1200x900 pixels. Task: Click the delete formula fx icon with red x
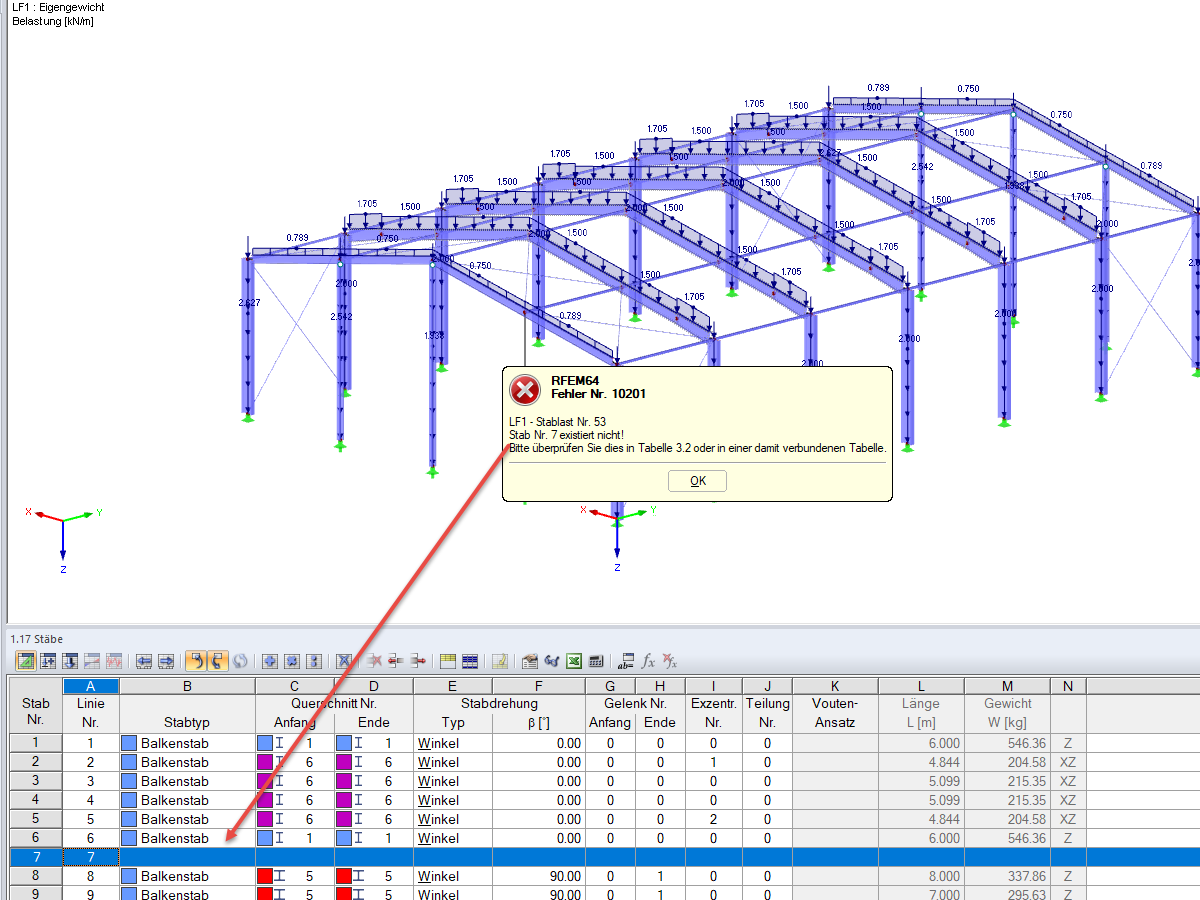click(671, 661)
